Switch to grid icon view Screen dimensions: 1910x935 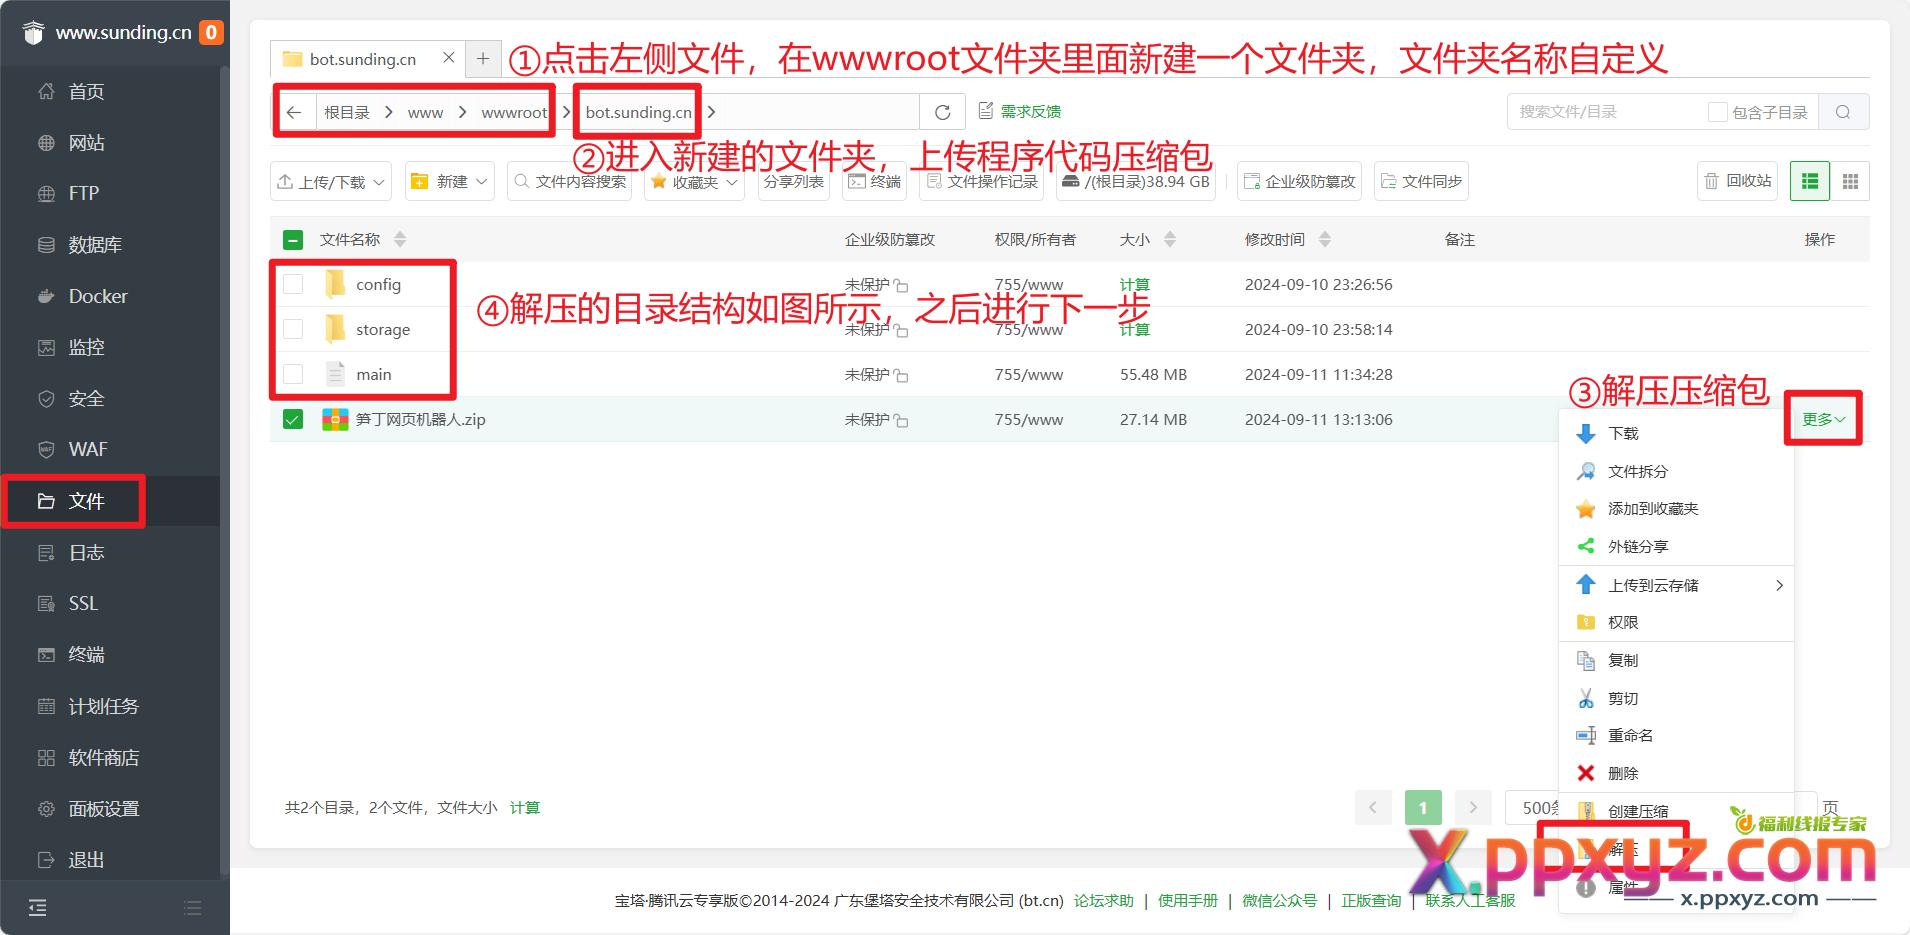coord(1850,181)
